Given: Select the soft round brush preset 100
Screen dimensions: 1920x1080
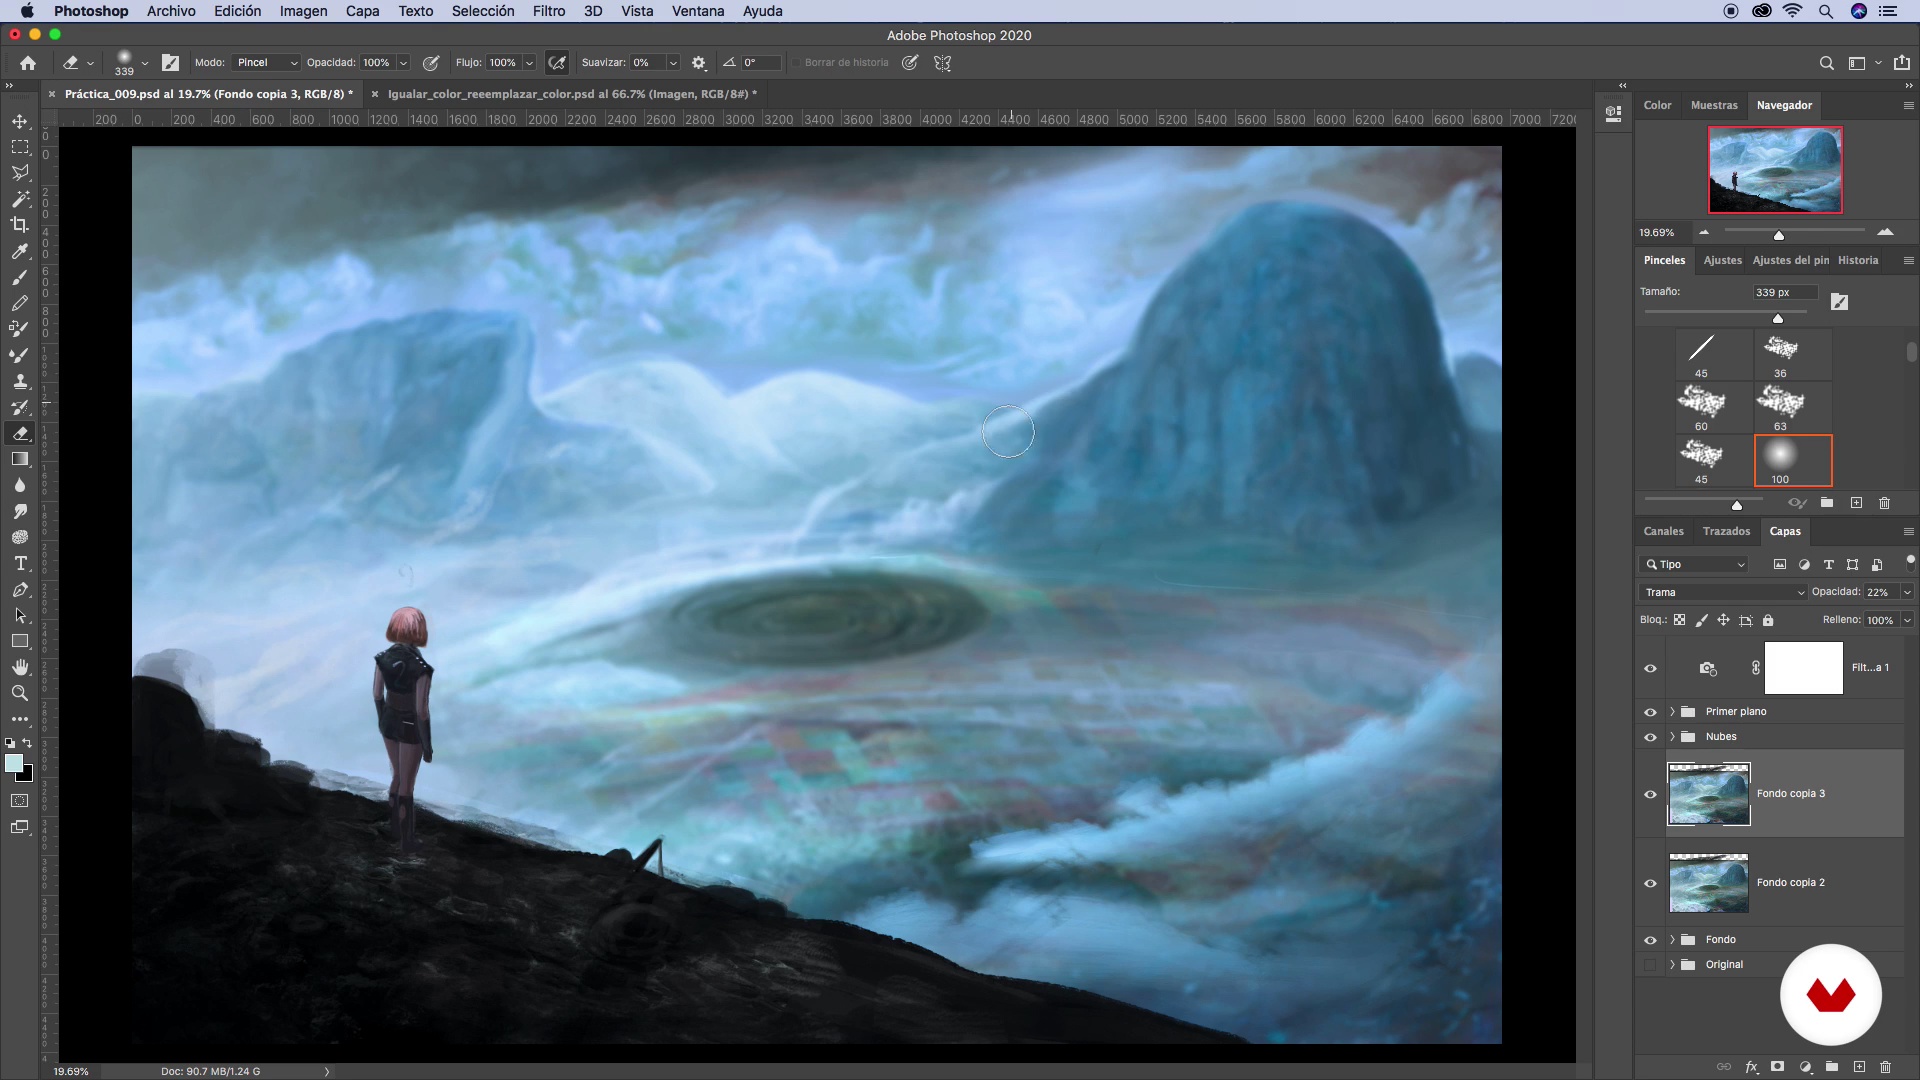Looking at the screenshot, I should [1793, 460].
